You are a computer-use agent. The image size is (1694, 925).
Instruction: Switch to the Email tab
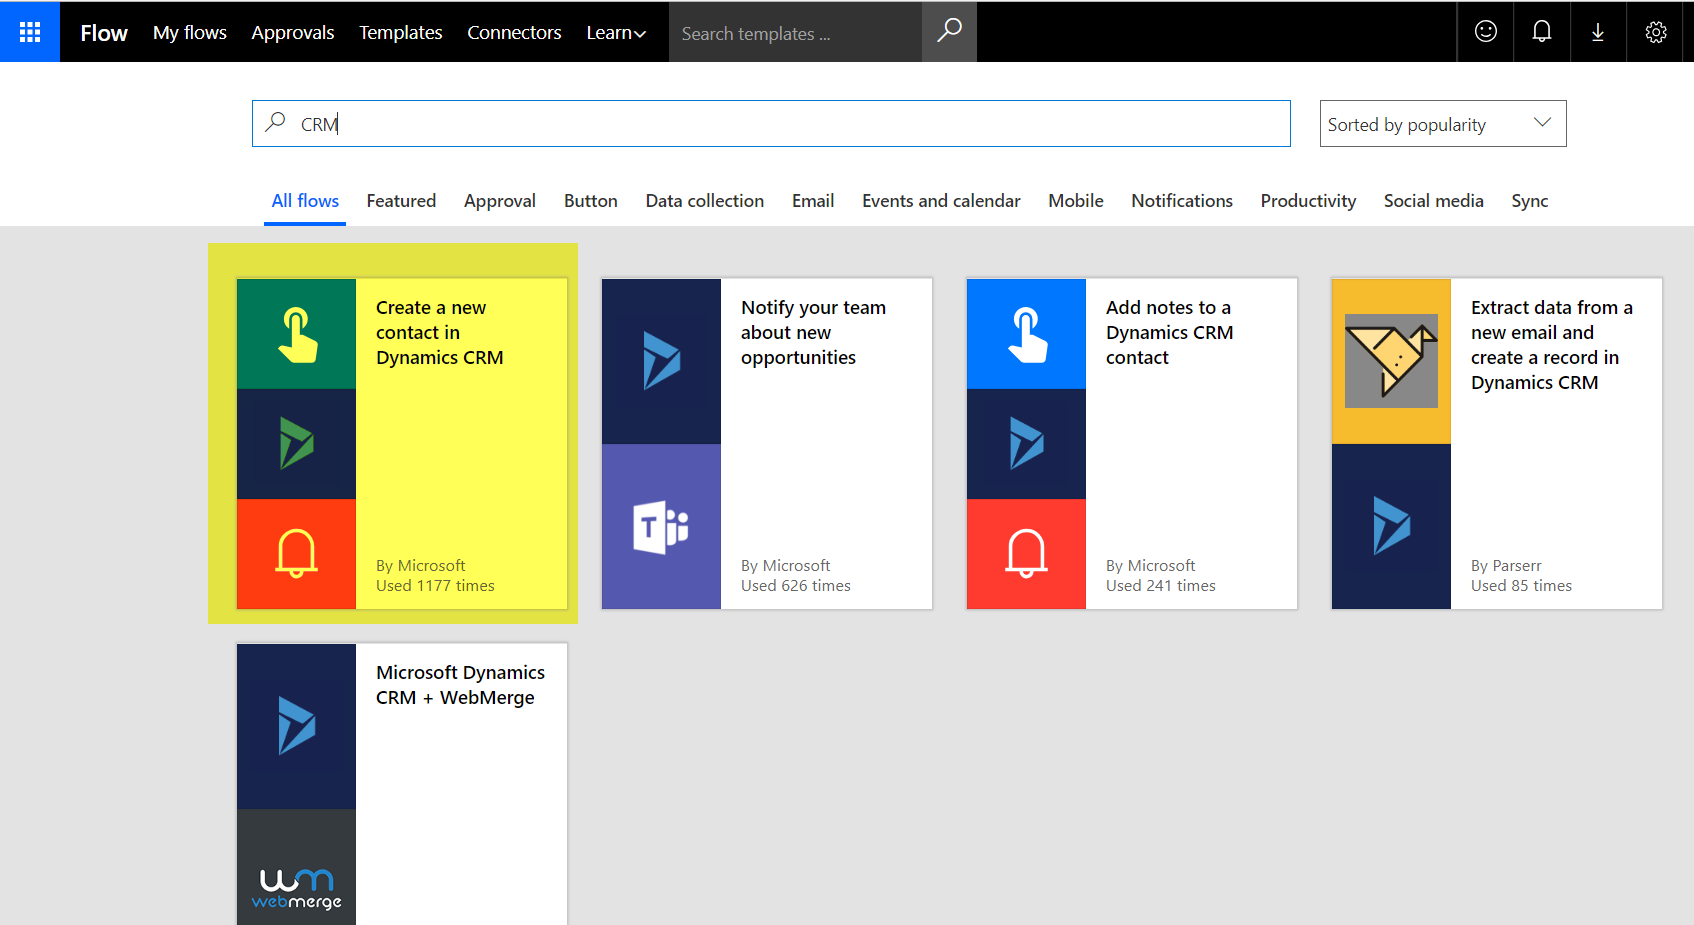[813, 201]
